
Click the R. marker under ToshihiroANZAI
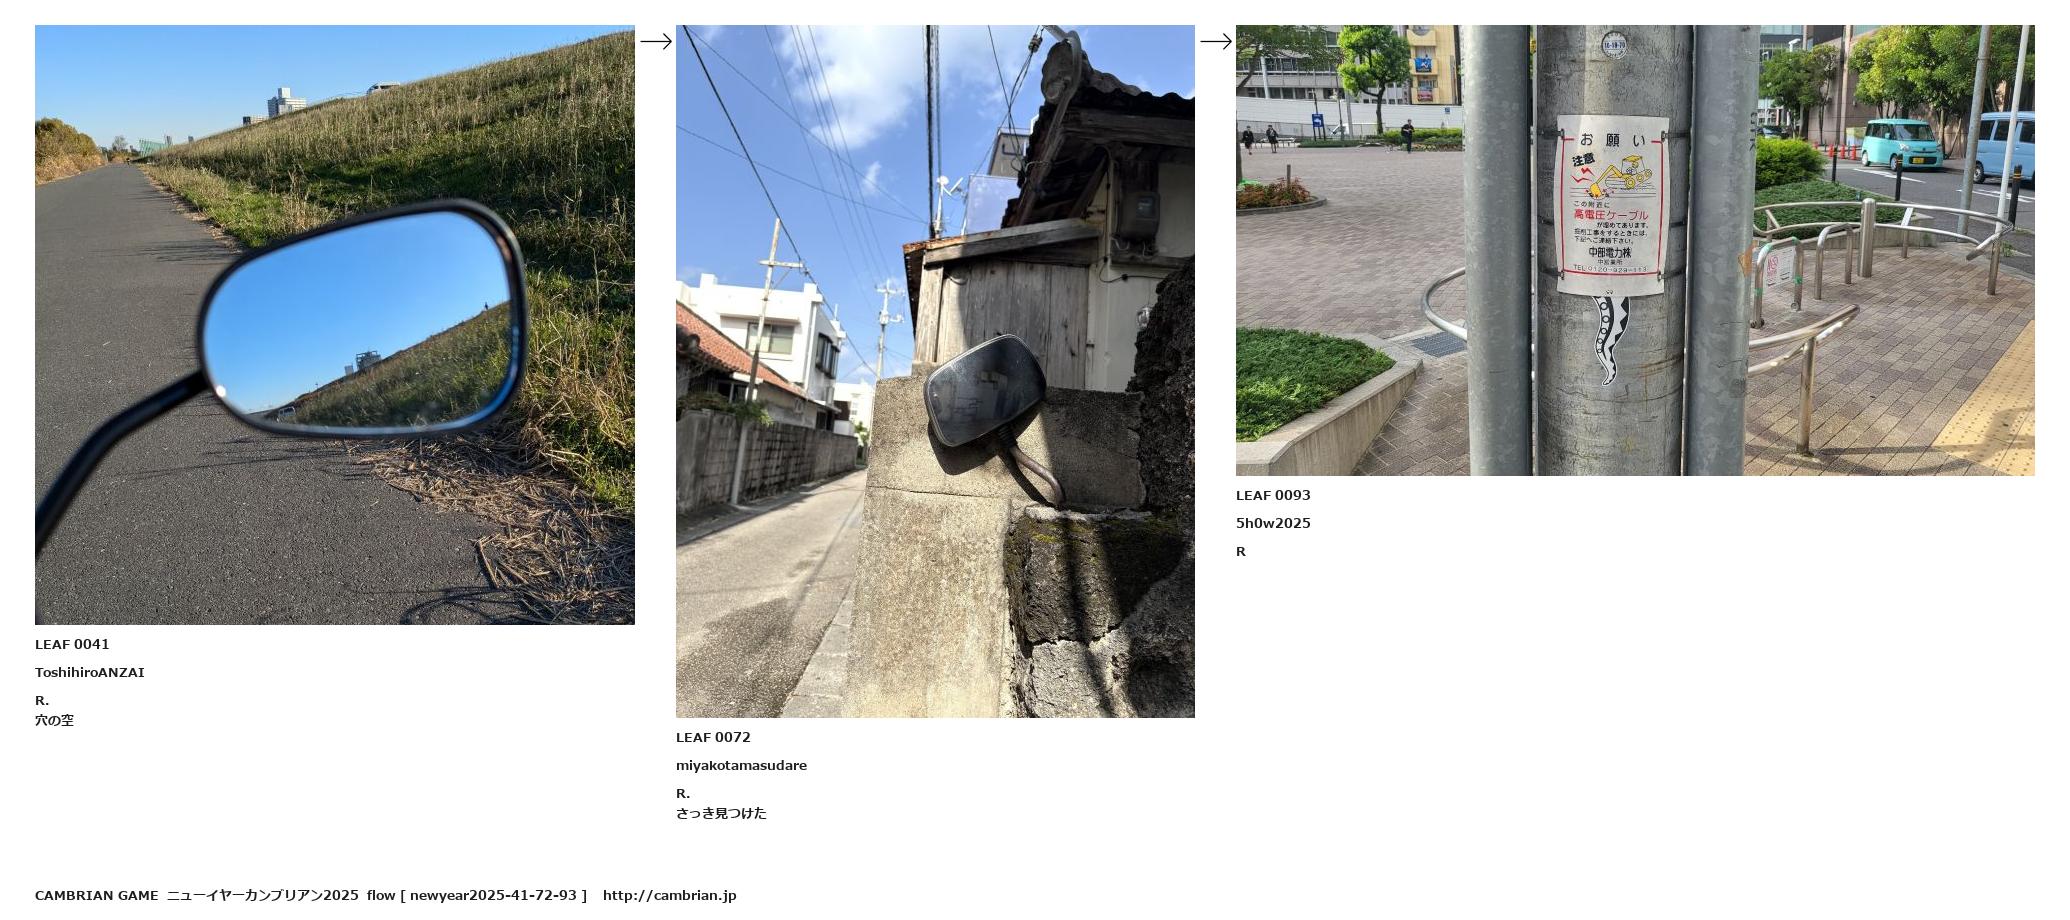(42, 701)
